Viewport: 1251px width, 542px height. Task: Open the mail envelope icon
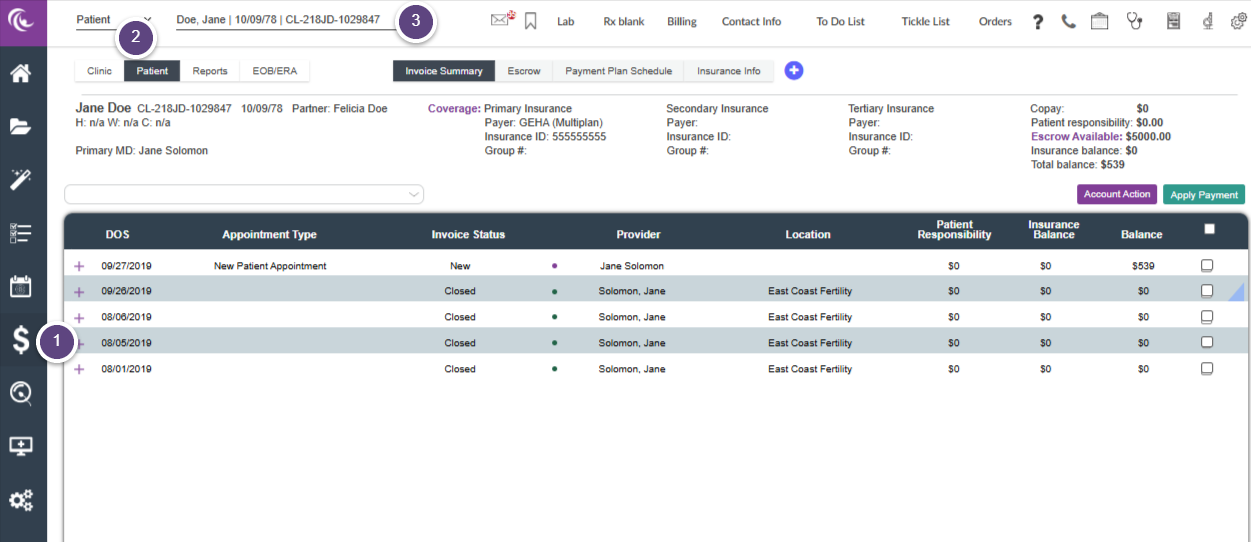coord(501,21)
